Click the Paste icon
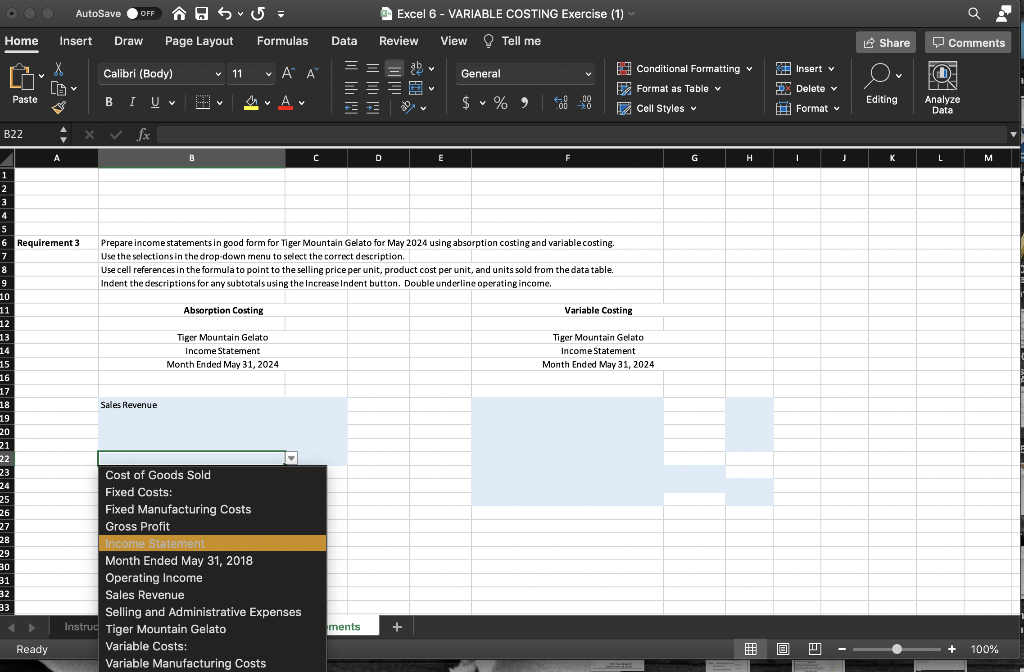1024x672 pixels. click(x=24, y=80)
